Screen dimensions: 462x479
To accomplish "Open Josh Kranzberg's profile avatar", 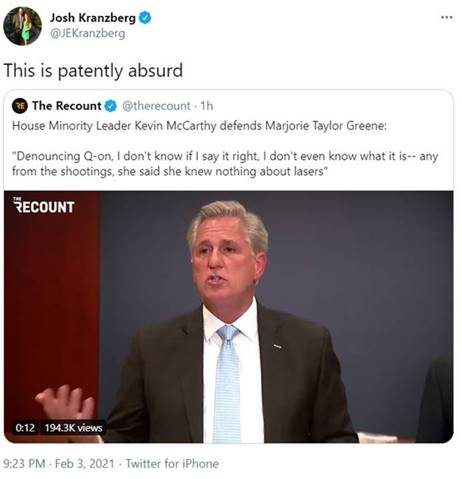I will [x=22, y=26].
